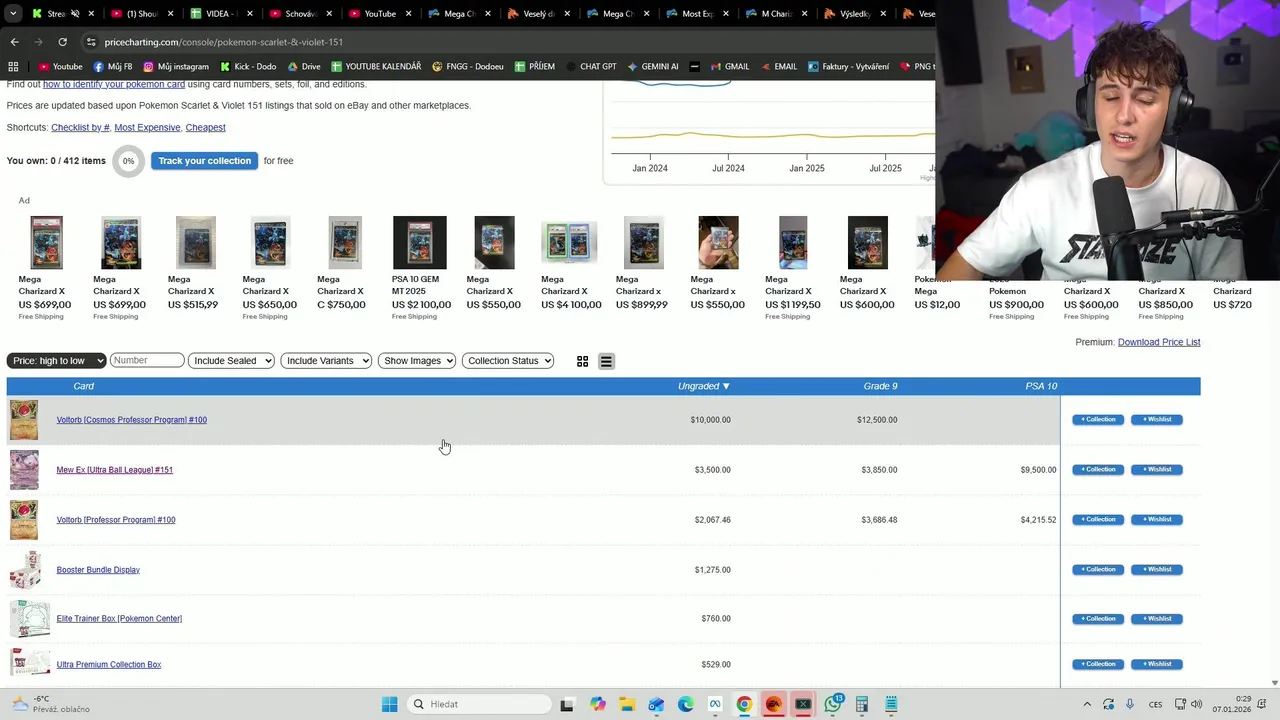1280x720 pixels.
Task: Sort by Grade 9 column header
Action: pyautogui.click(x=880, y=386)
